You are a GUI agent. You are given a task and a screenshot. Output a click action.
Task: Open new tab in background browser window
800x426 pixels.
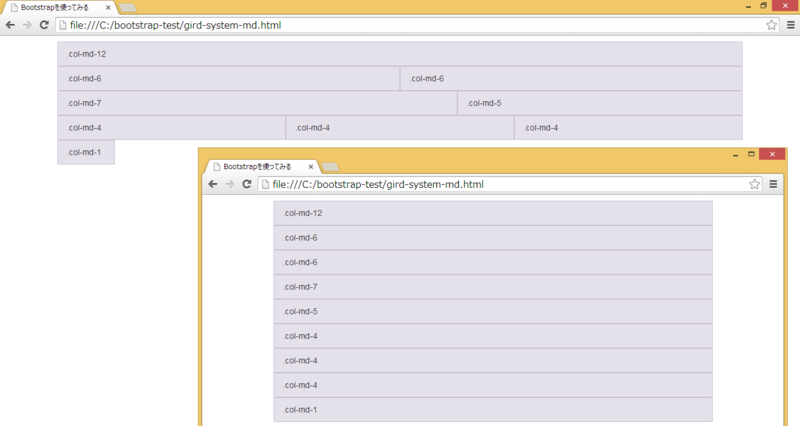(128, 8)
